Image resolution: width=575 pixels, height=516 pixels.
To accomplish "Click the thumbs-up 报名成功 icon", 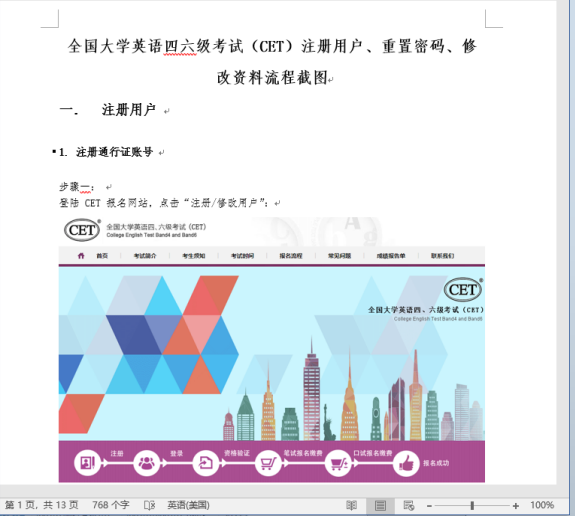I will 406,463.
